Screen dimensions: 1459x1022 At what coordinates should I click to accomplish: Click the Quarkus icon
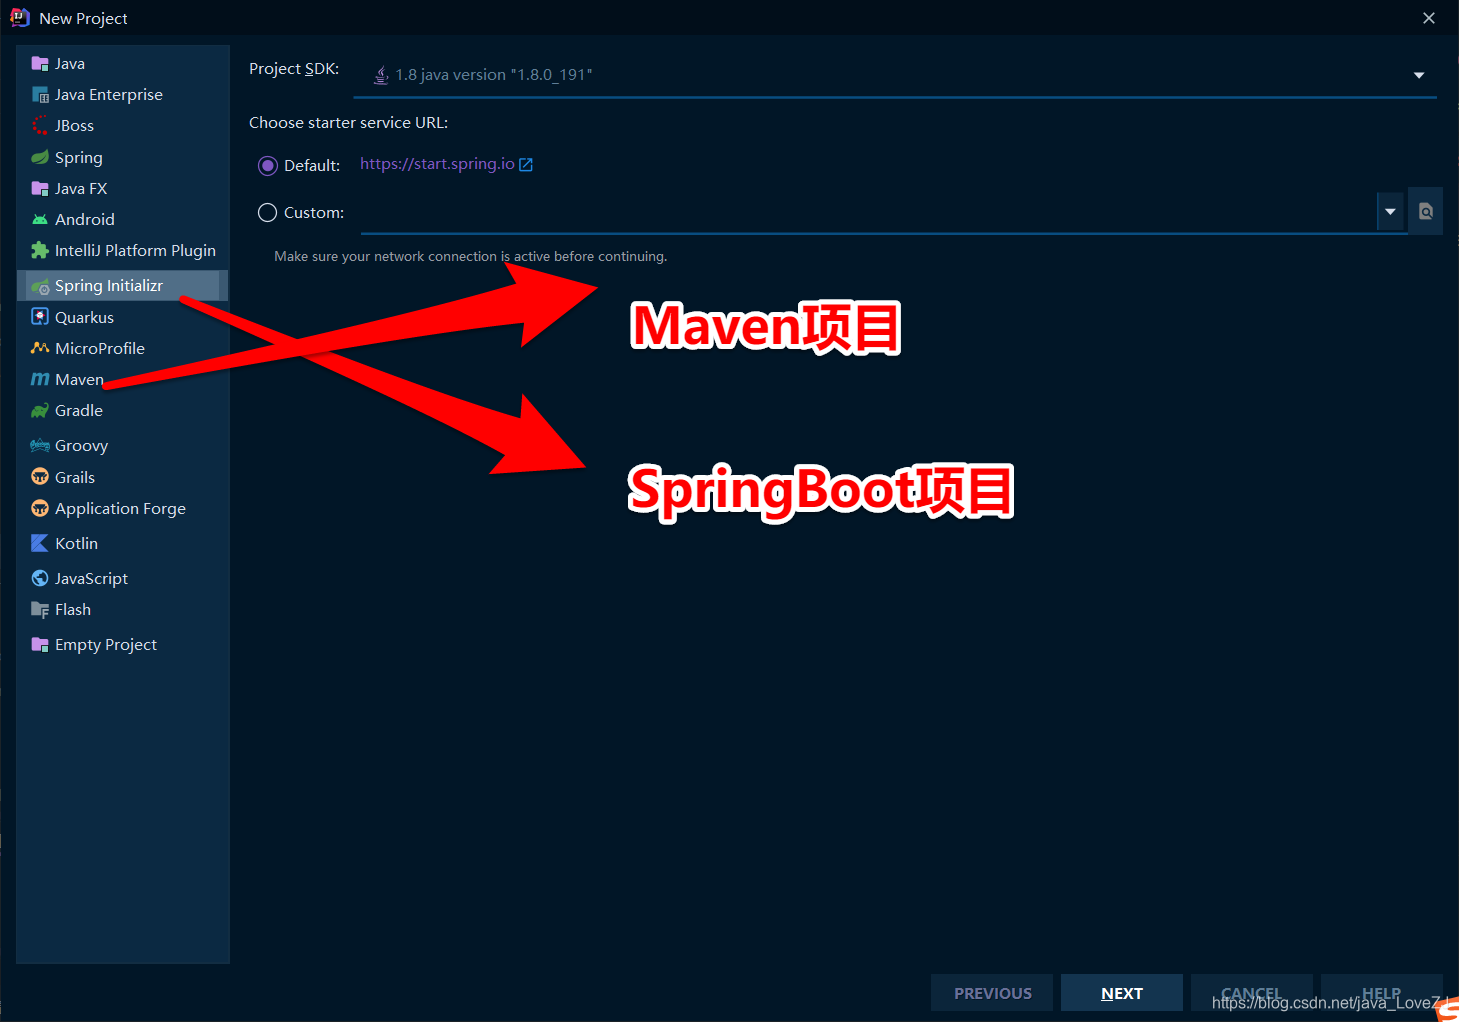pos(40,317)
